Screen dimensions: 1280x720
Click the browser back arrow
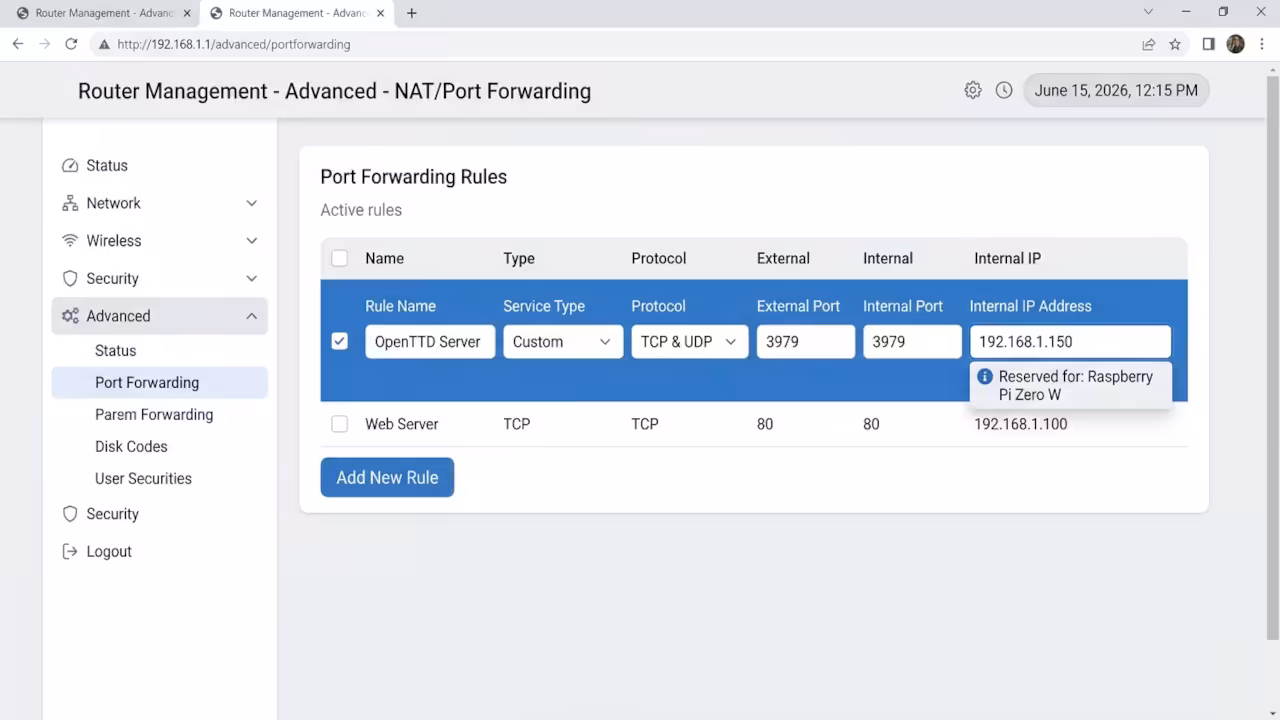17,44
